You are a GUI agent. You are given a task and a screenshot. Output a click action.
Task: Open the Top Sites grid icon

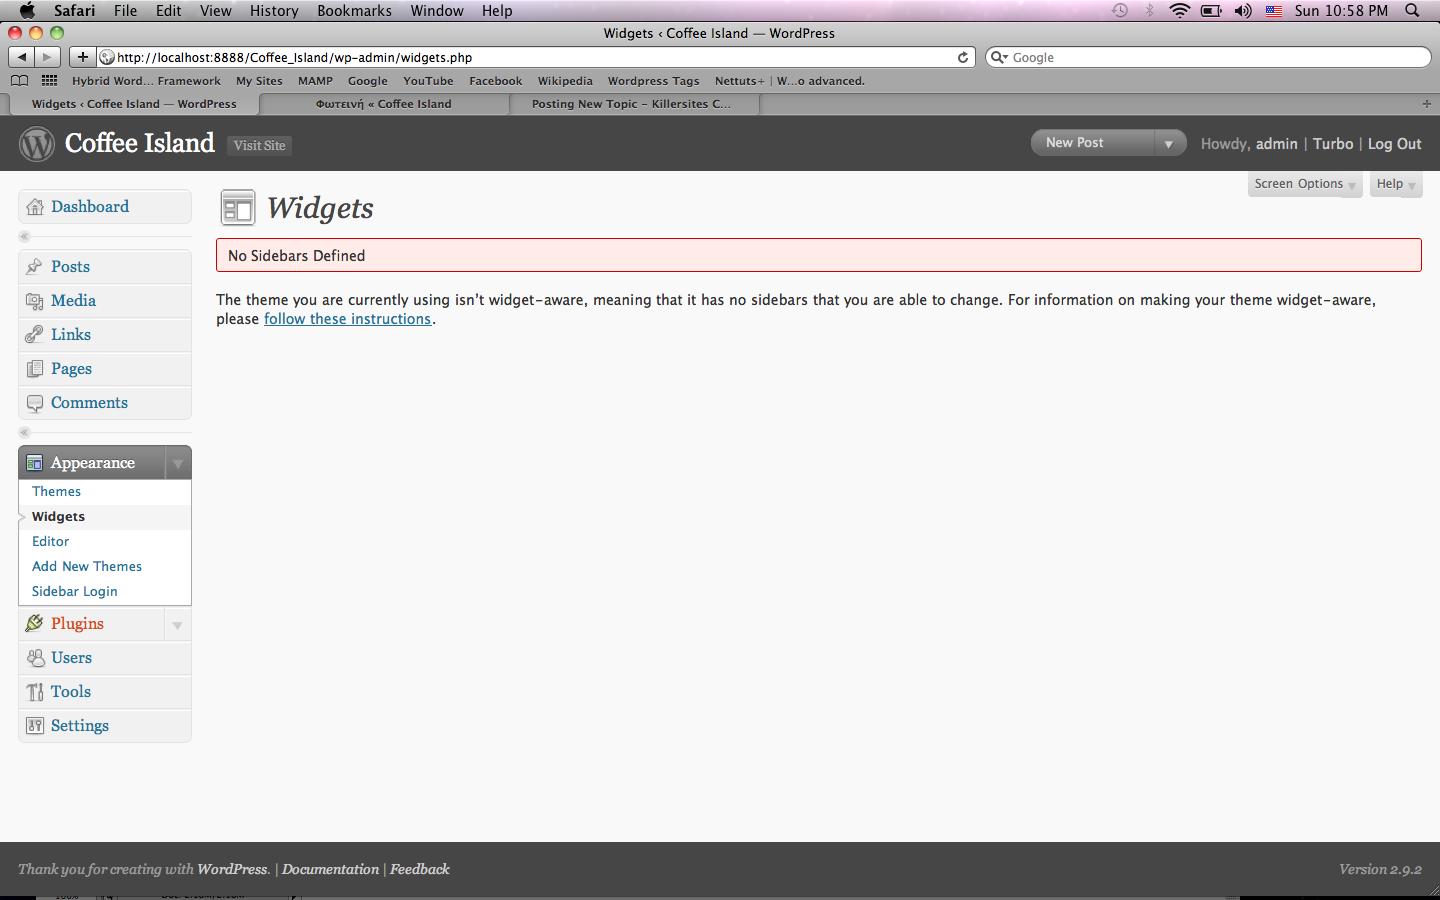point(49,81)
